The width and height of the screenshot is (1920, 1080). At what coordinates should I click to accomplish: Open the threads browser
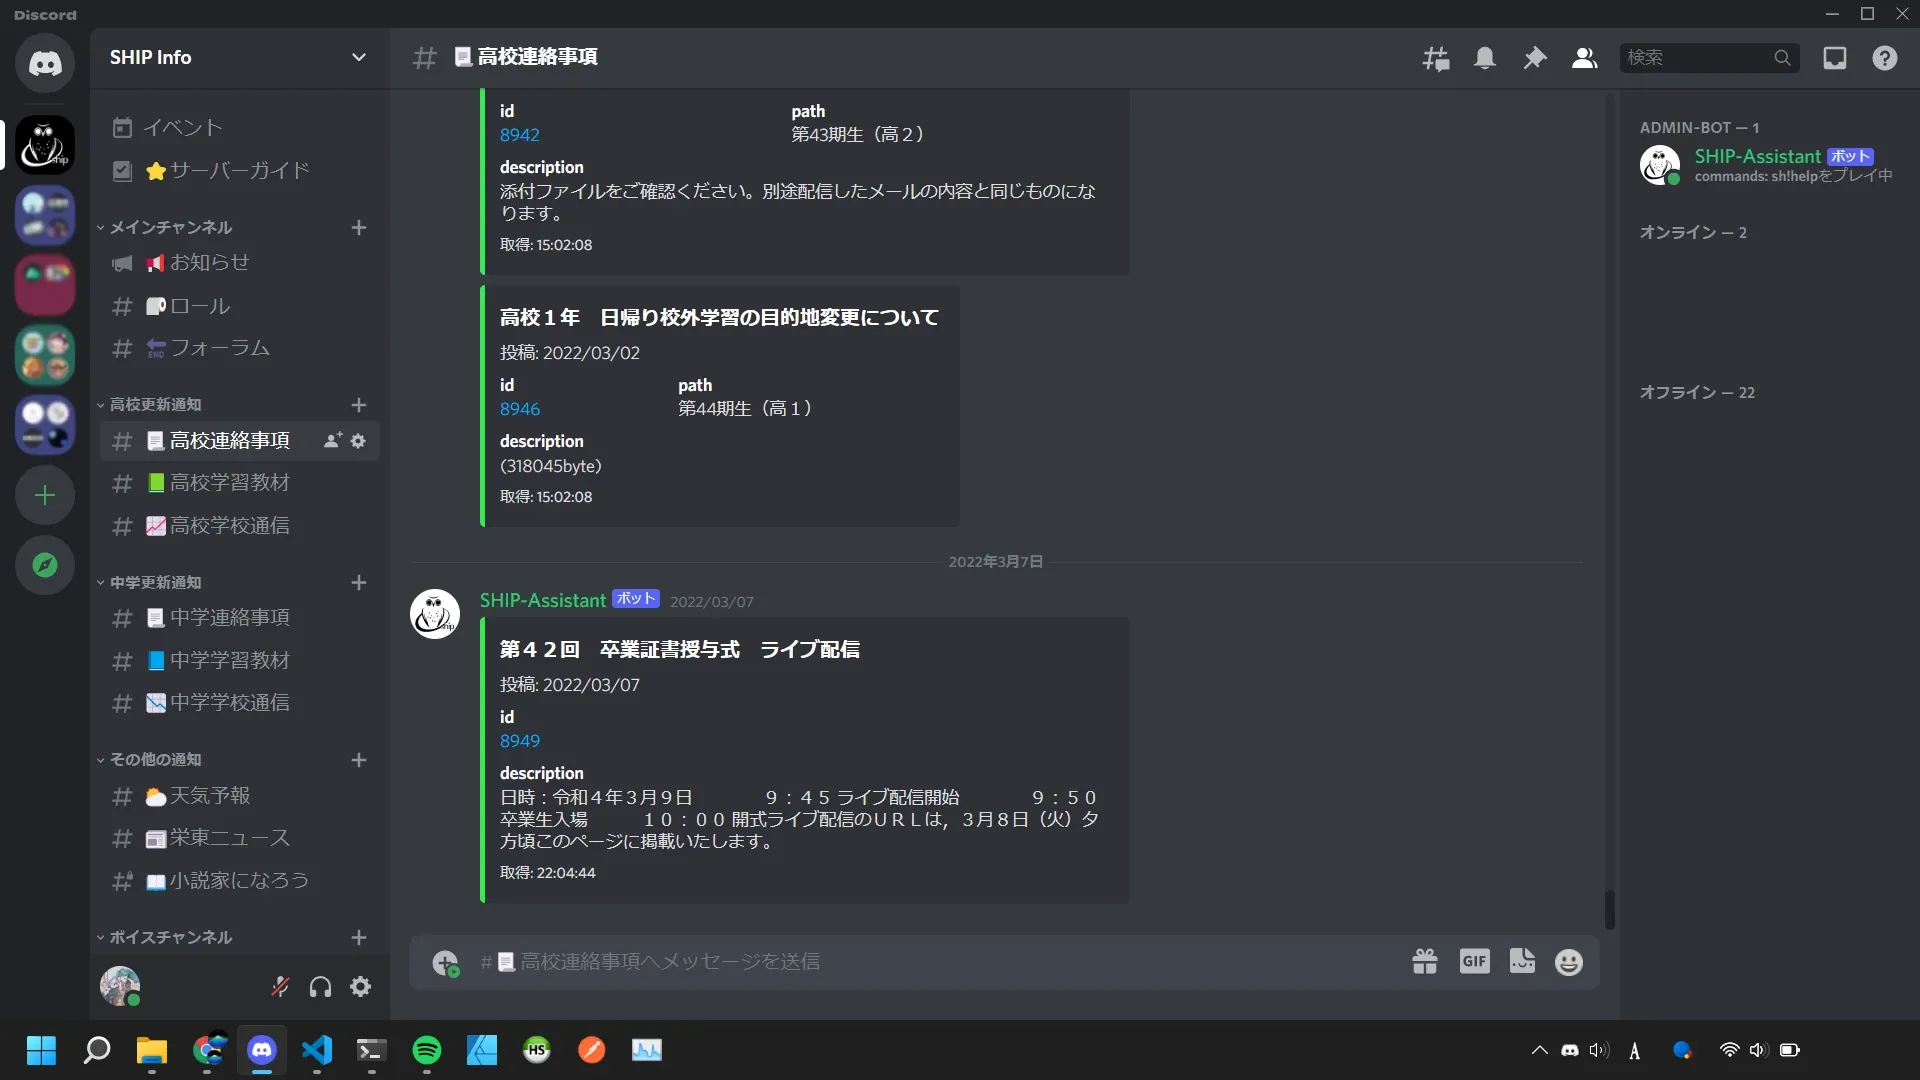pyautogui.click(x=1435, y=57)
